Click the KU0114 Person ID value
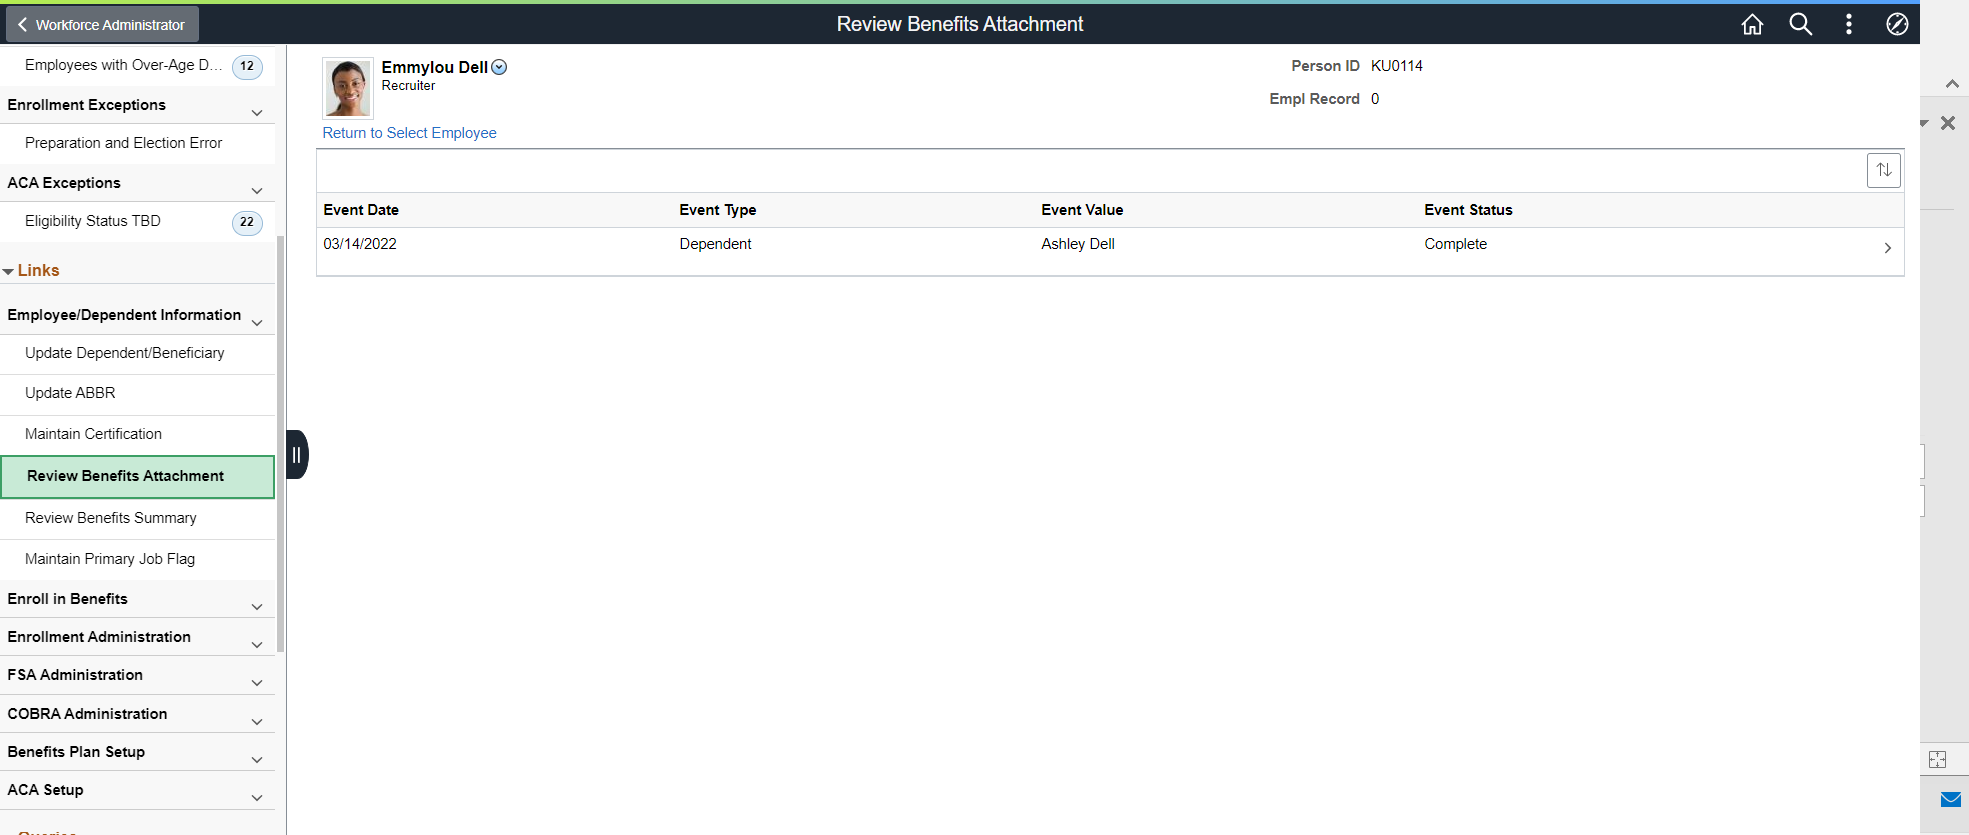 [1397, 66]
